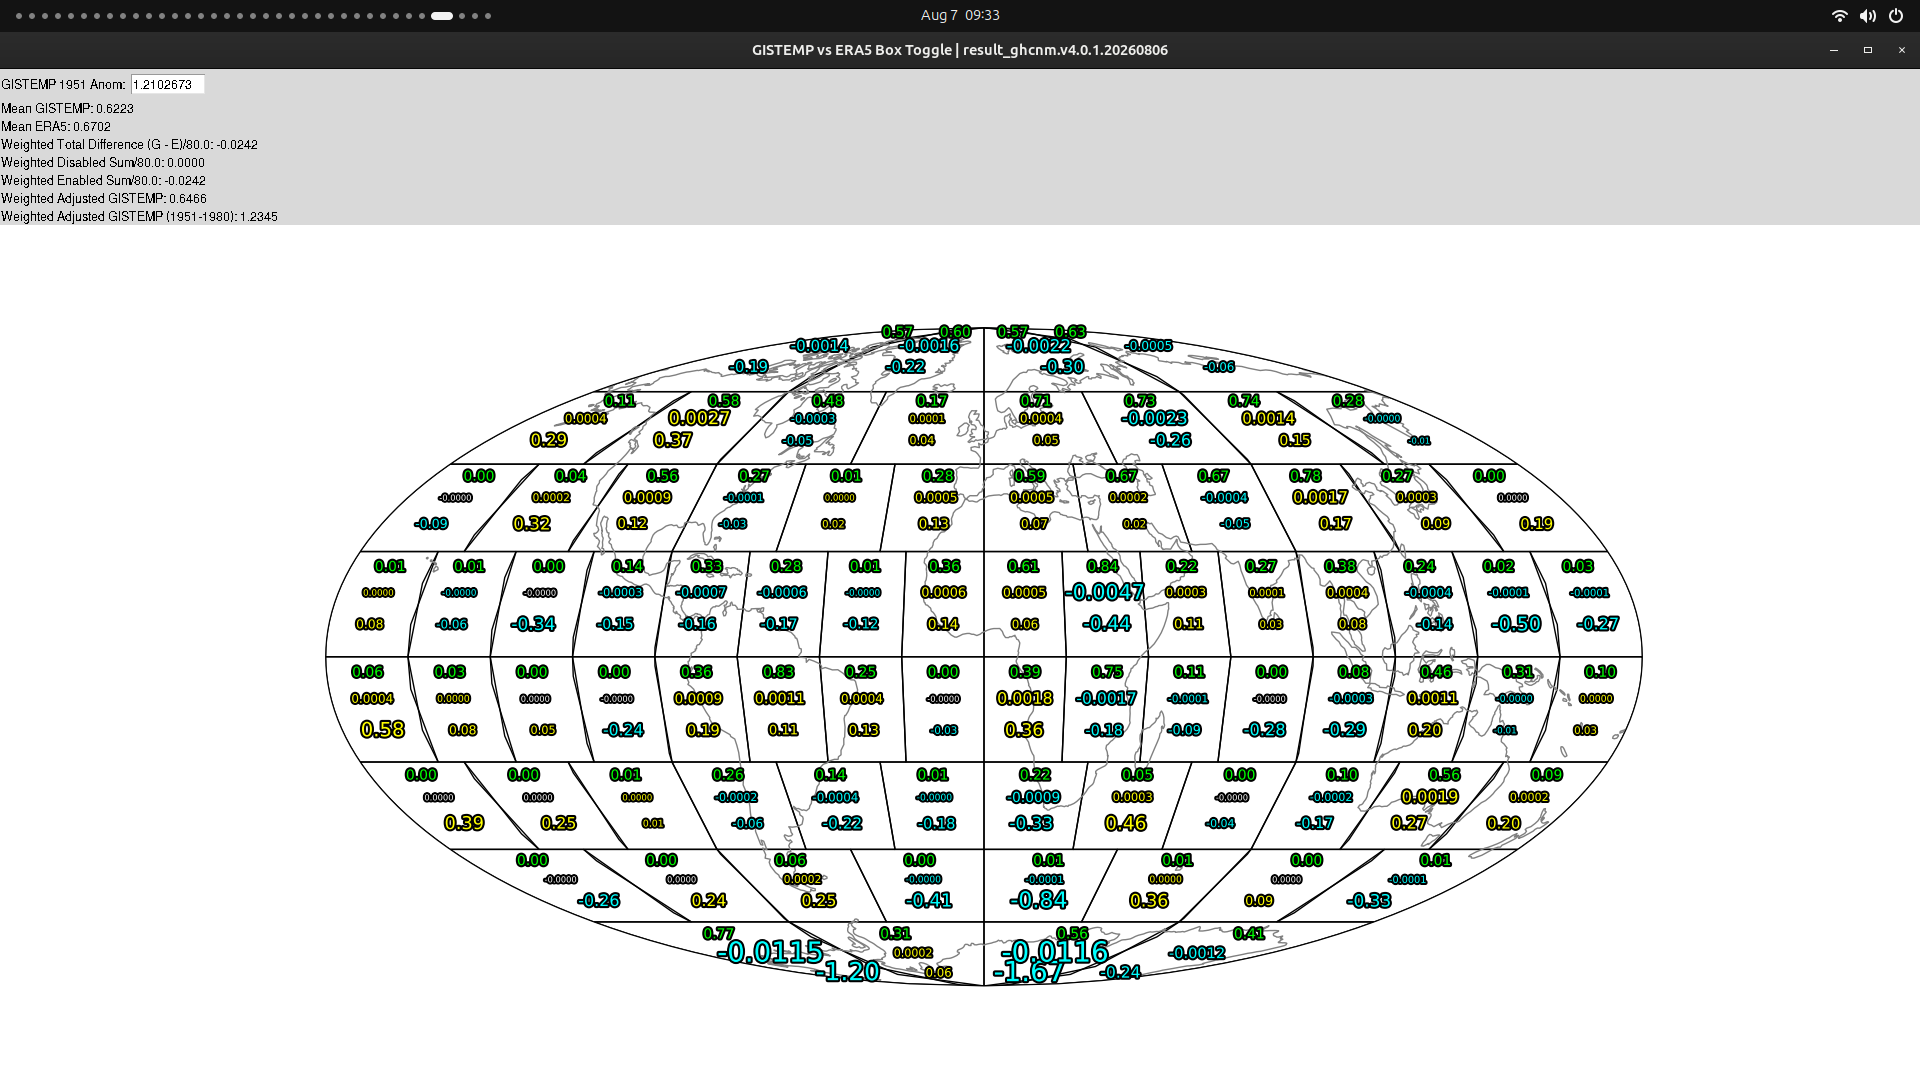Toggle the box labeled 0.0027
Image resolution: width=1920 pixels, height=1080 pixels.
point(699,418)
